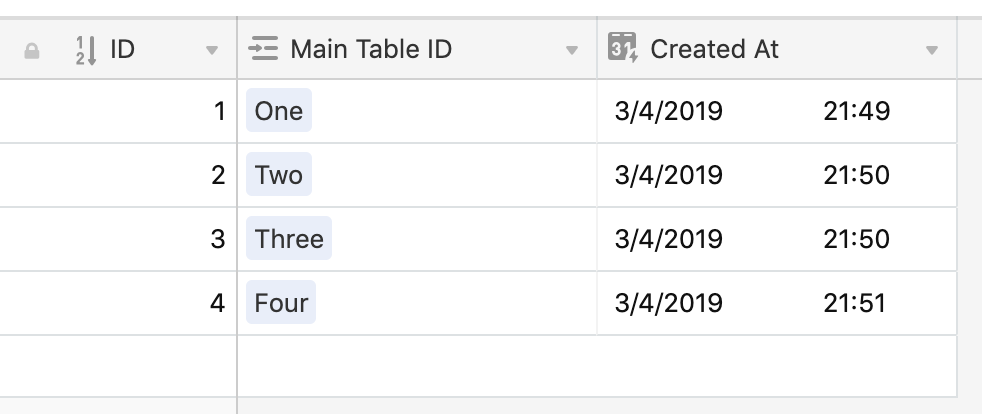The image size is (982, 414).
Task: Select the Created At cell showing 21:49
Action: click(777, 111)
